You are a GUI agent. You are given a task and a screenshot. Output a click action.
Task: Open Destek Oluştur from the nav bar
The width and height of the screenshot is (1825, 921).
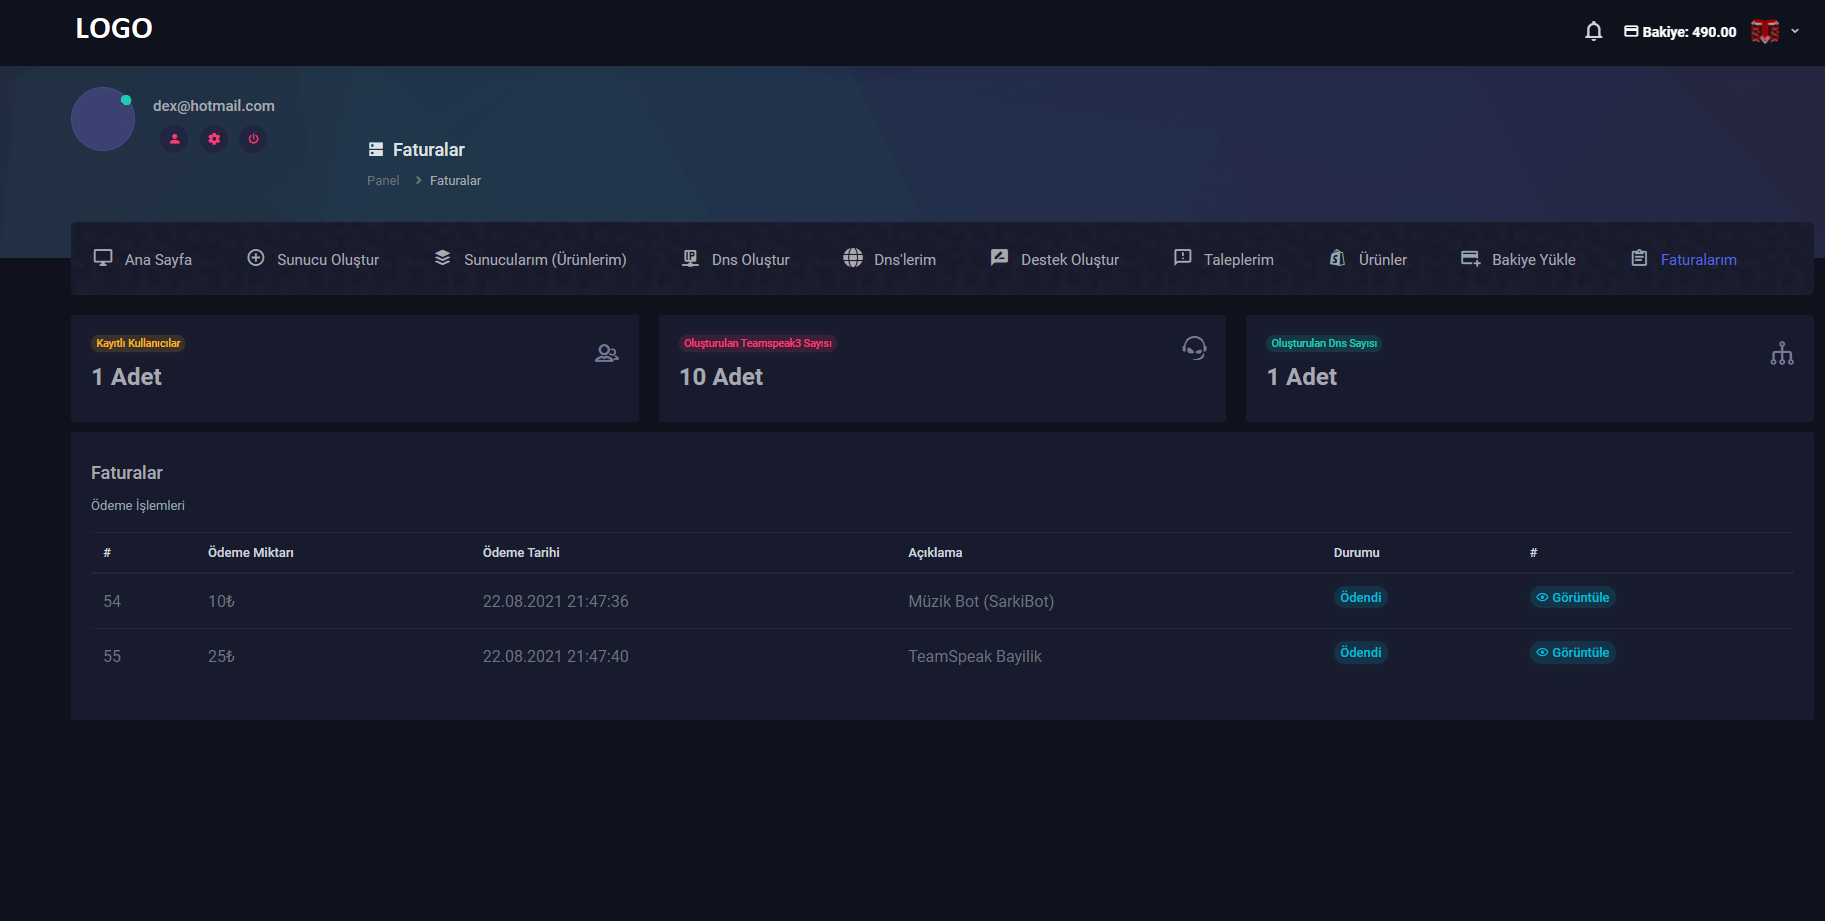pyautogui.click(x=1055, y=259)
